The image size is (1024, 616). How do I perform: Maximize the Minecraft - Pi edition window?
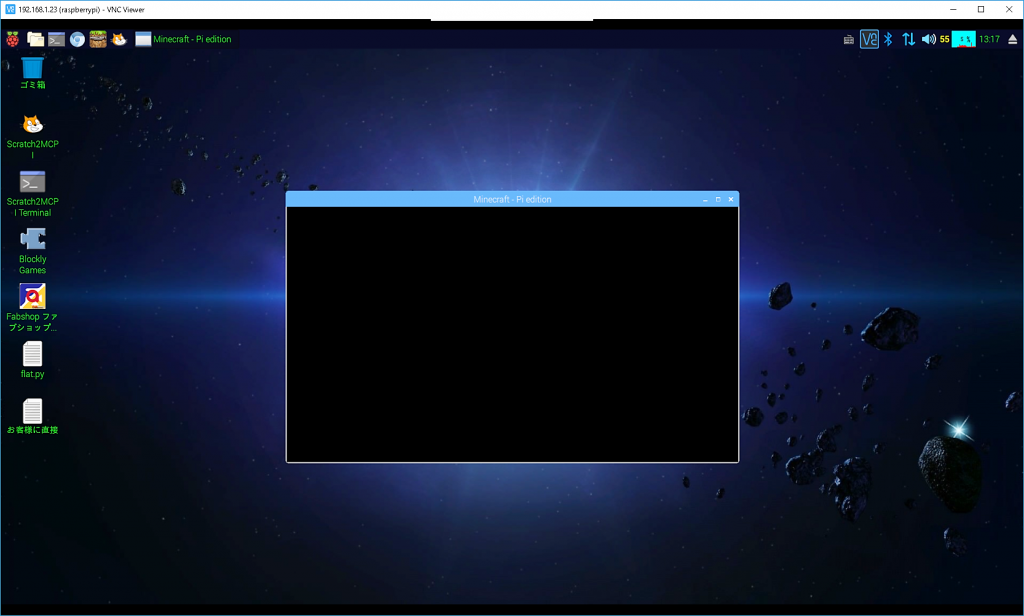click(x=718, y=200)
